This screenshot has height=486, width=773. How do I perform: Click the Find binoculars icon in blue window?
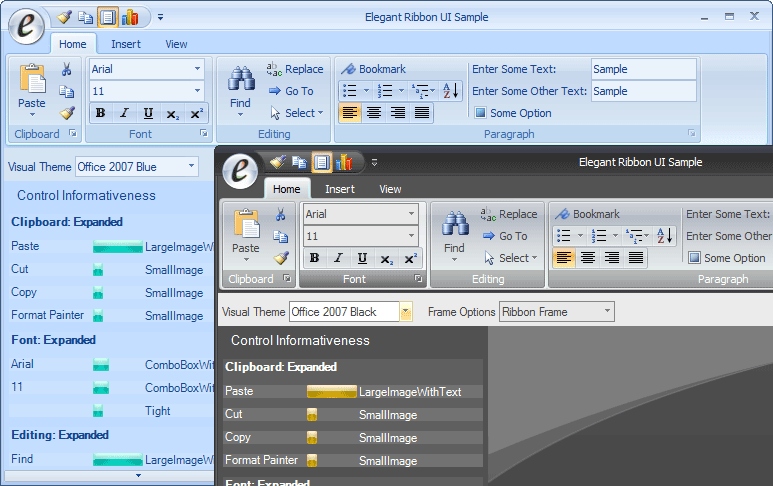coord(241,79)
